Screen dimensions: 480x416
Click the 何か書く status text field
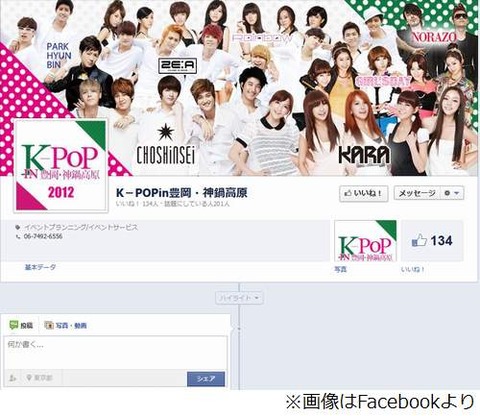click(116, 352)
